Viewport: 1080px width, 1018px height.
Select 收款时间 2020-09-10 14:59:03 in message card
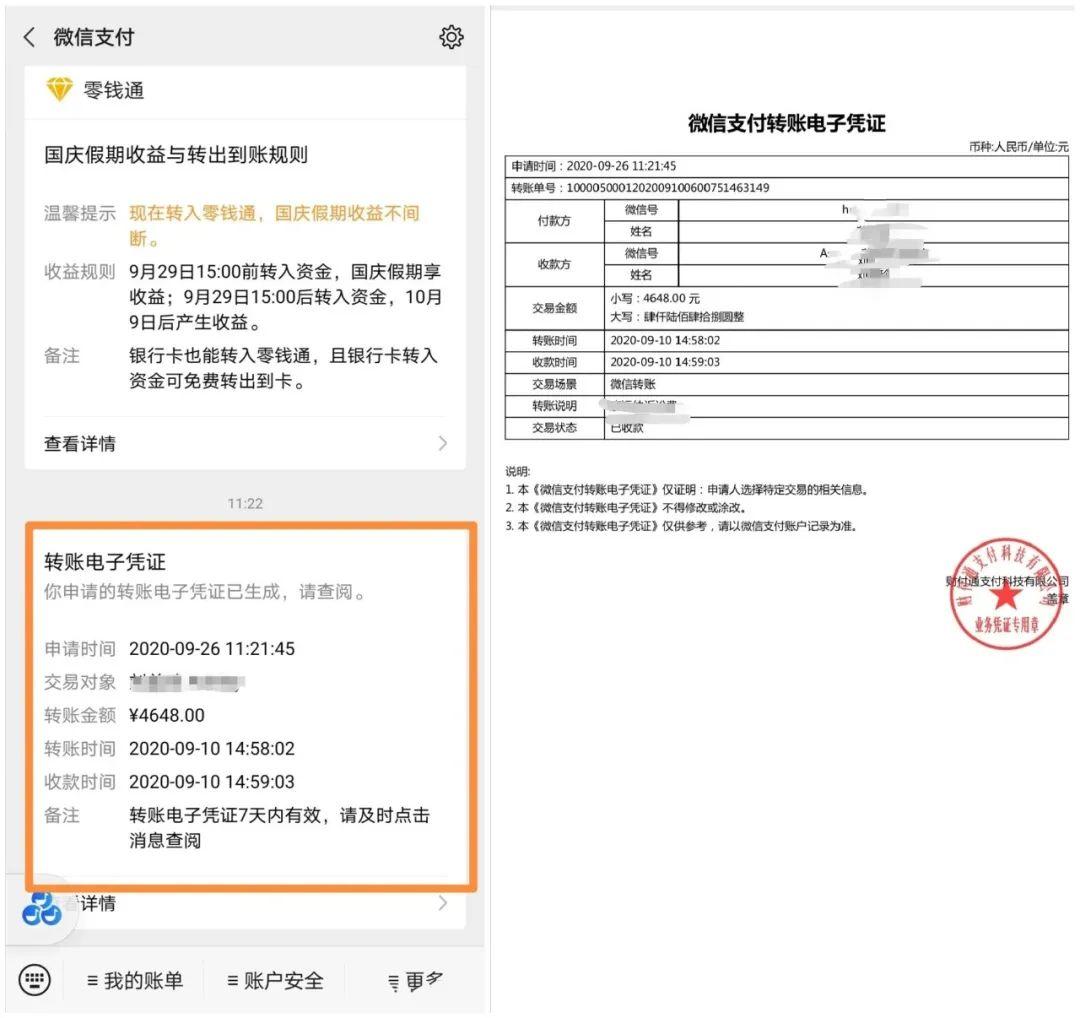212,782
